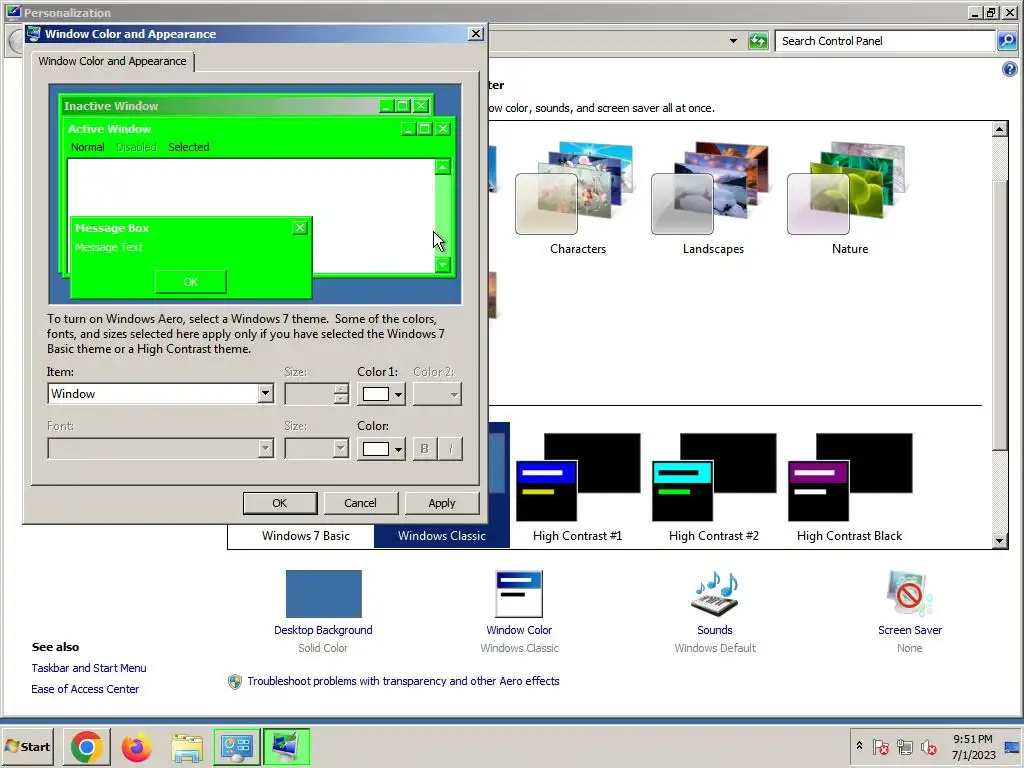Viewport: 1024px width, 768px height.
Task: Toggle the Bold font button
Action: (424, 449)
